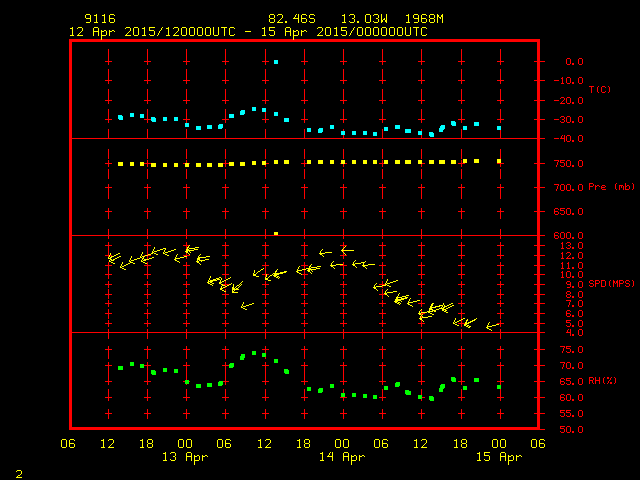Click the 5.0 wind speed label

(574, 324)
